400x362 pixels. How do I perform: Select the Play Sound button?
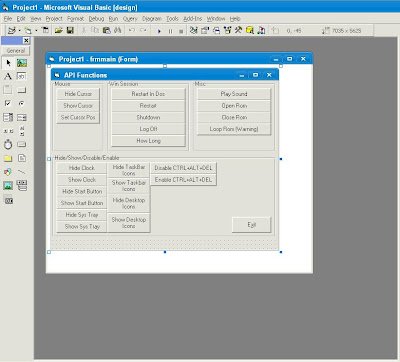point(234,94)
